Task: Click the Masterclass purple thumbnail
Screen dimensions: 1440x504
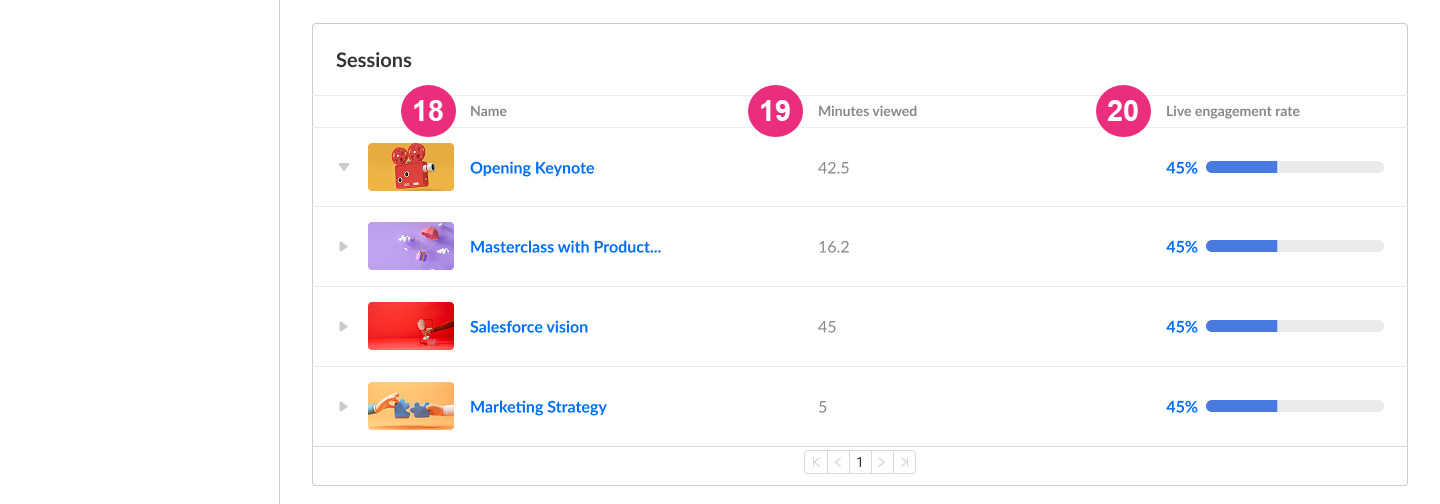Action: 411,246
